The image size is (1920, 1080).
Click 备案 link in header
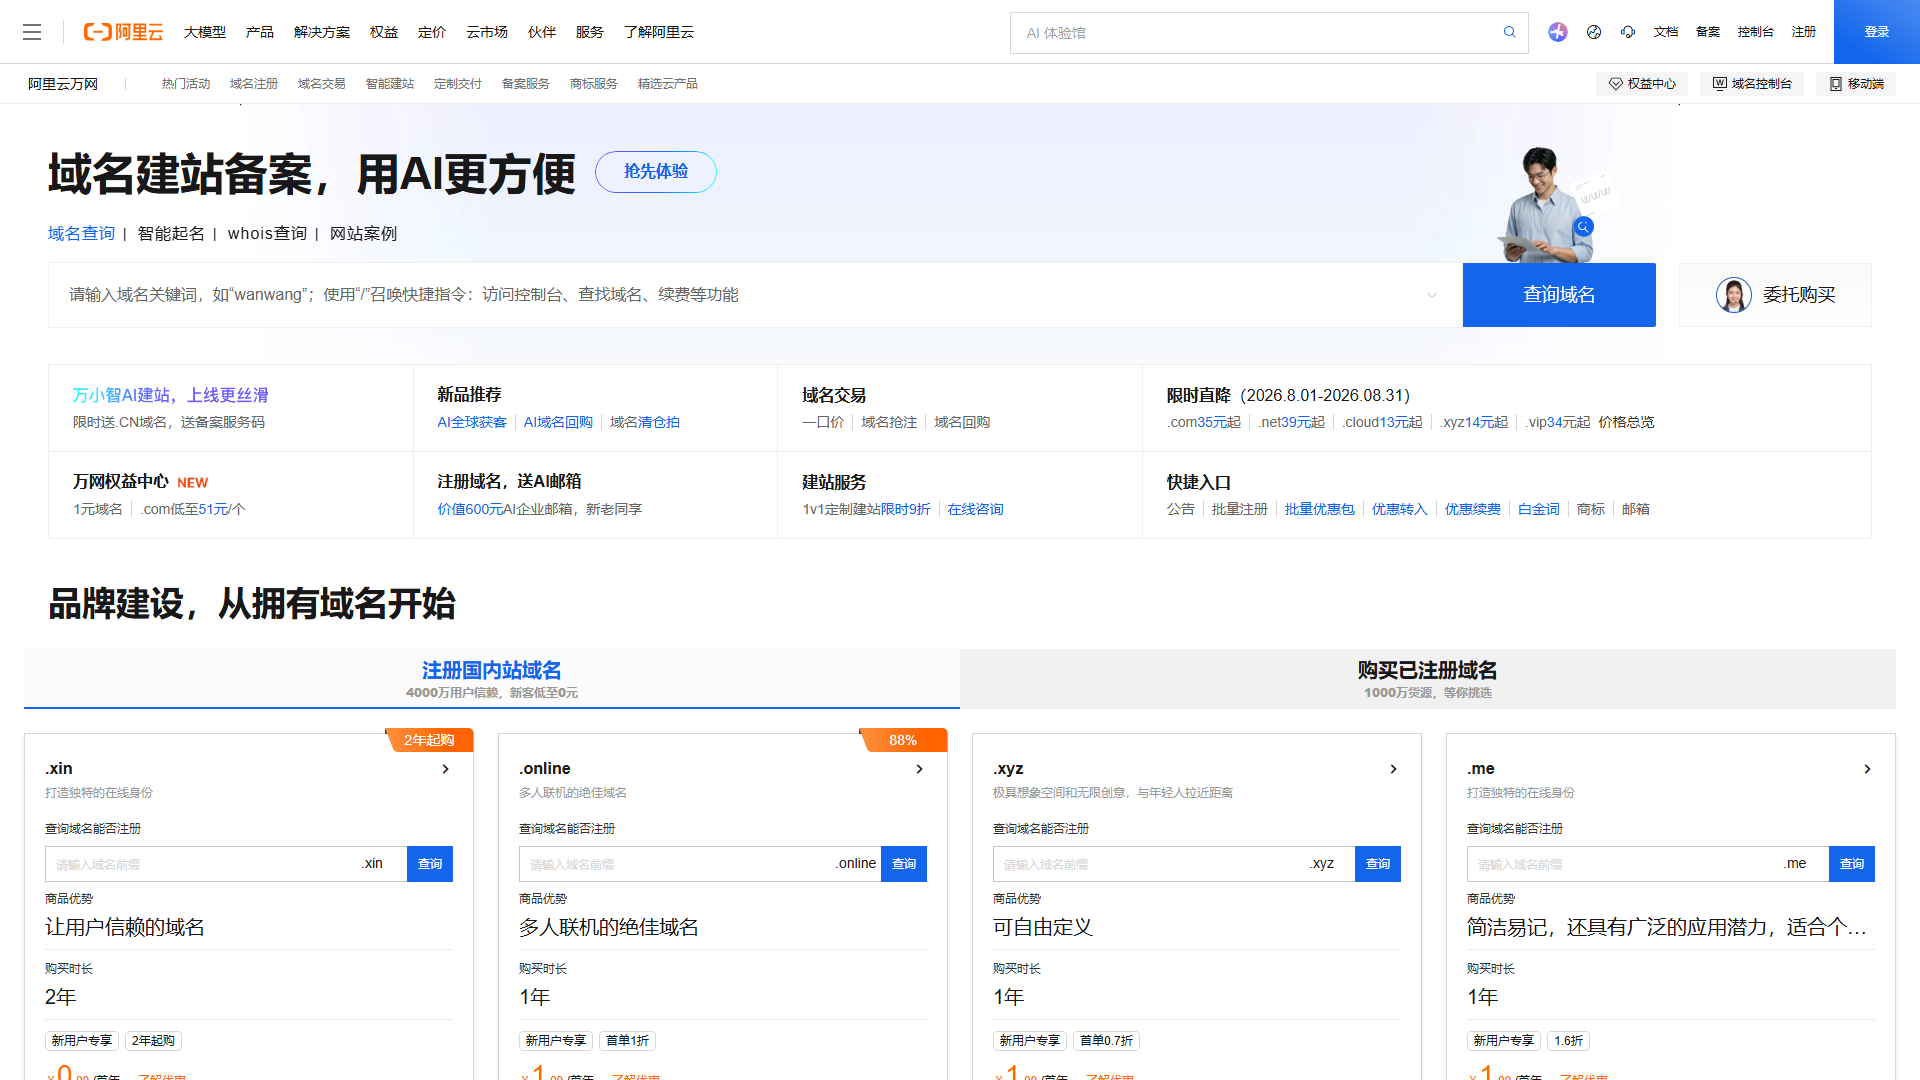point(1708,32)
